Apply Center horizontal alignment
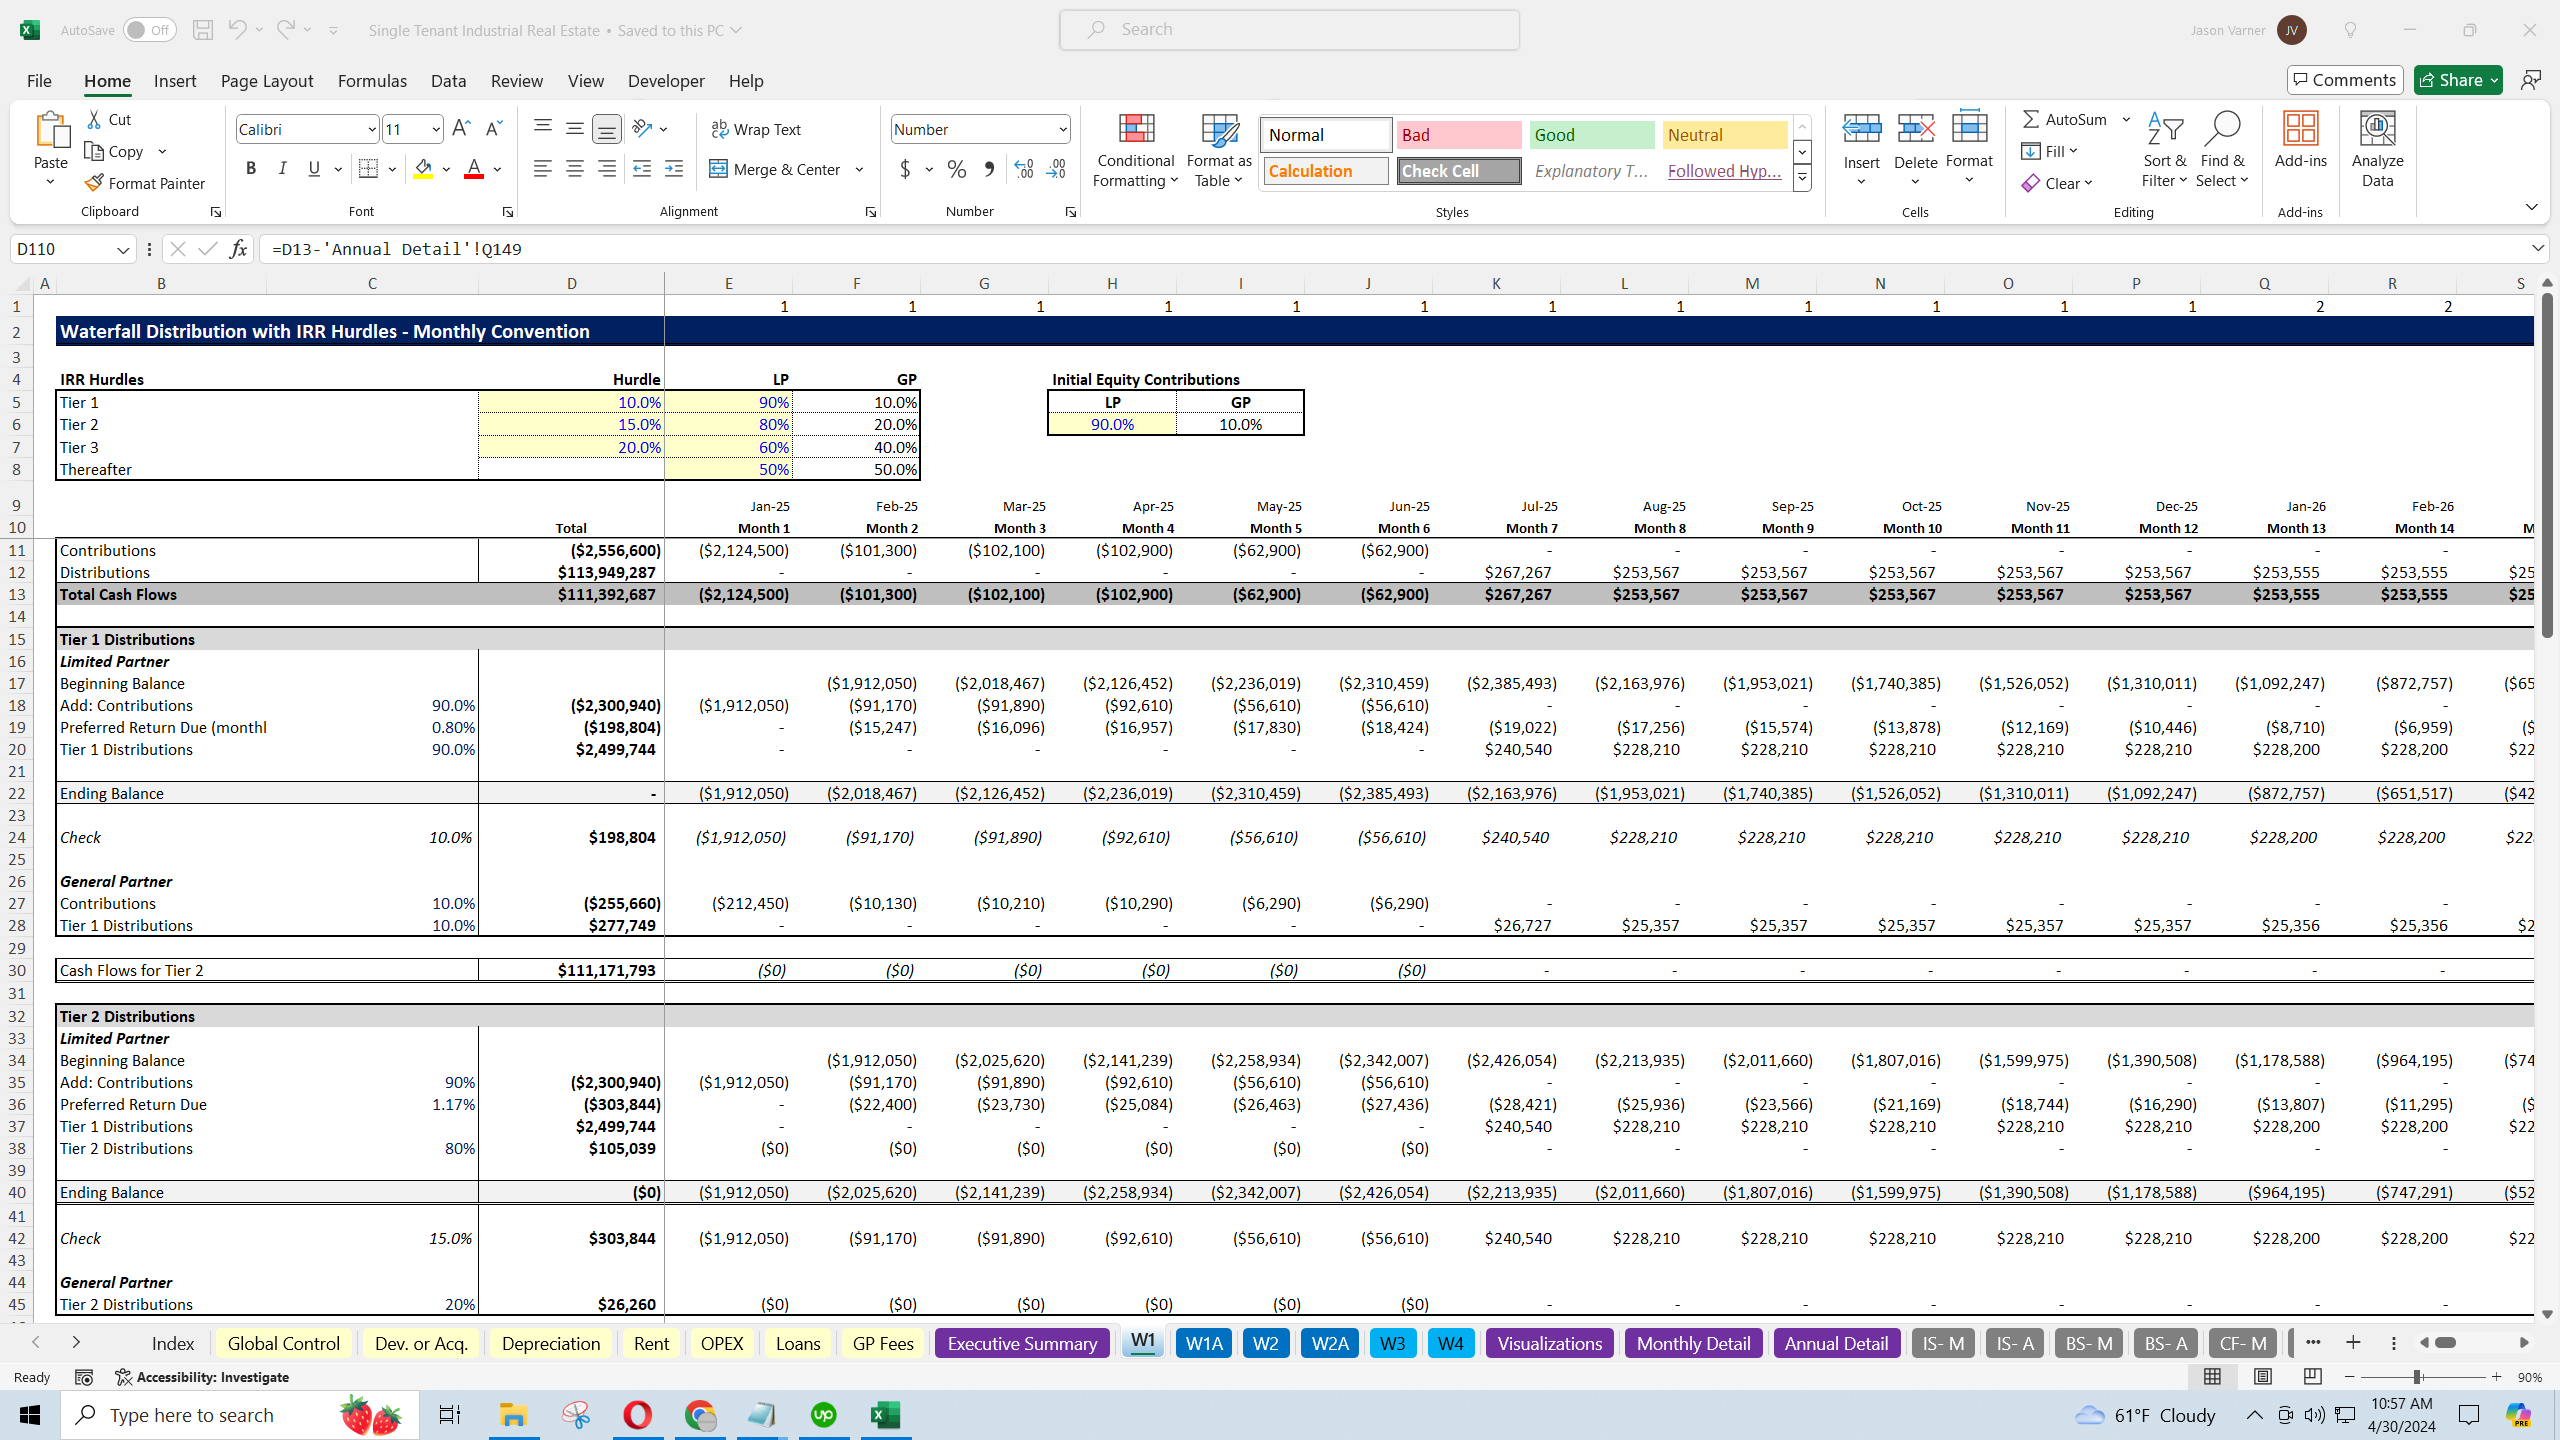This screenshot has width=2560, height=1440. click(x=574, y=169)
